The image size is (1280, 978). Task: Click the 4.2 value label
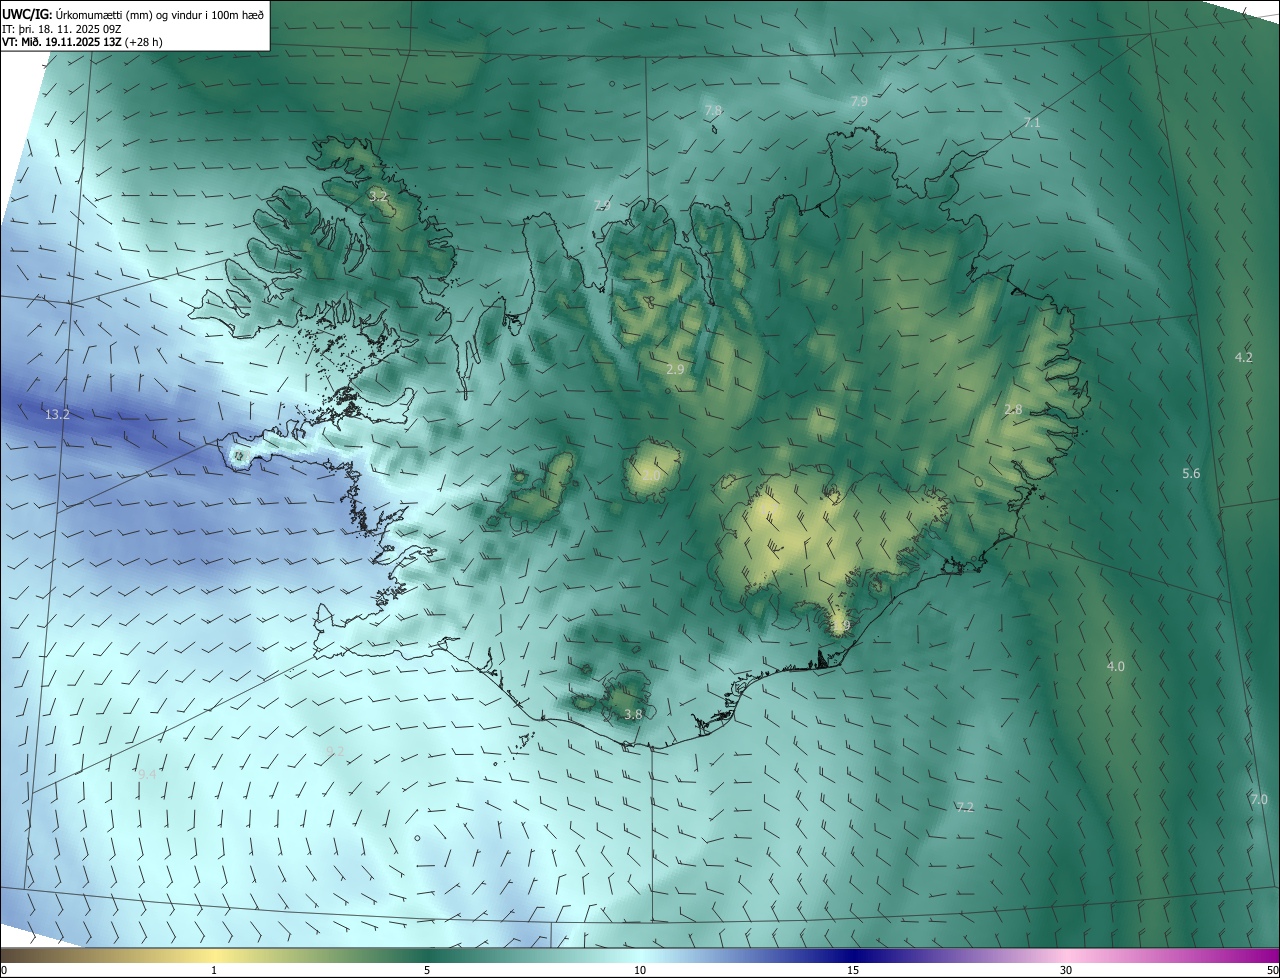click(1243, 357)
